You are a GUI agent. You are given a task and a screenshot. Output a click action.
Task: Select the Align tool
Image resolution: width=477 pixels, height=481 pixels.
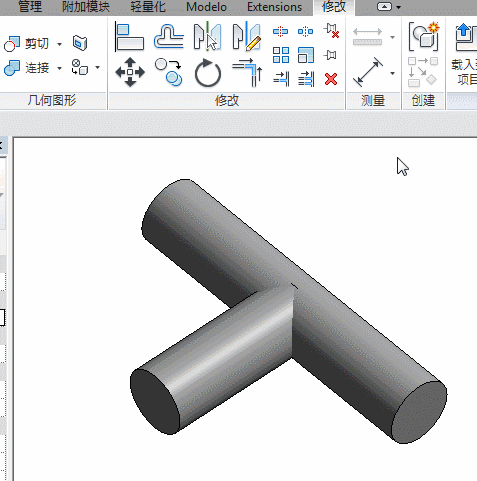point(129,37)
